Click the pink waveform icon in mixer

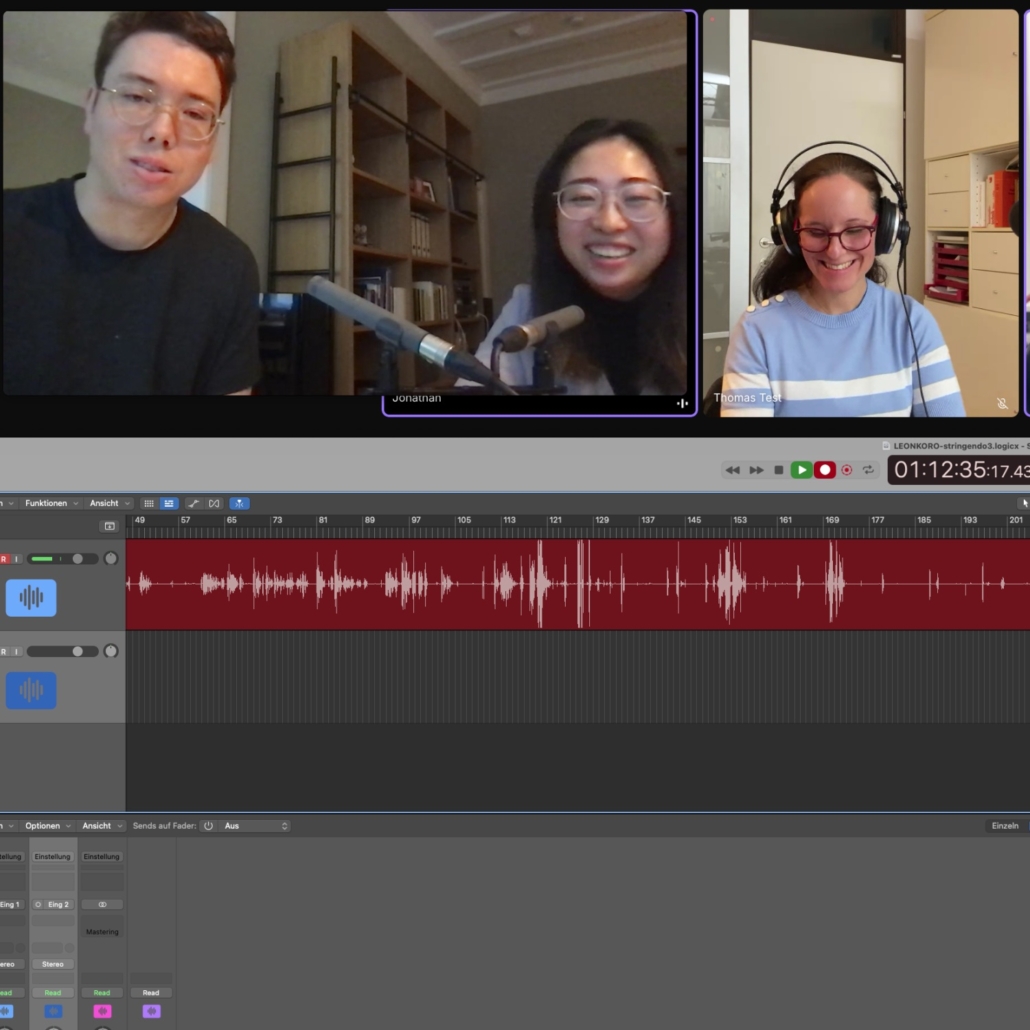pos(102,1011)
